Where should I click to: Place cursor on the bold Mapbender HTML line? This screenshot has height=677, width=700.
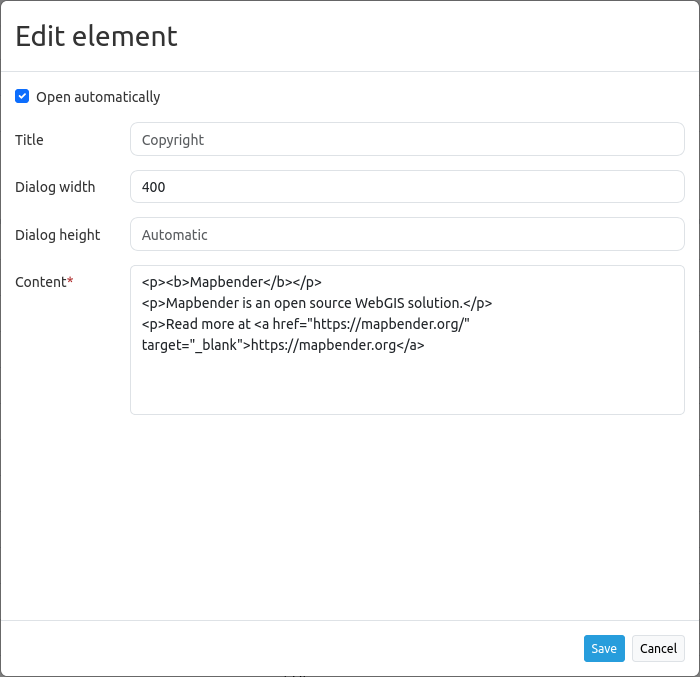(231, 282)
